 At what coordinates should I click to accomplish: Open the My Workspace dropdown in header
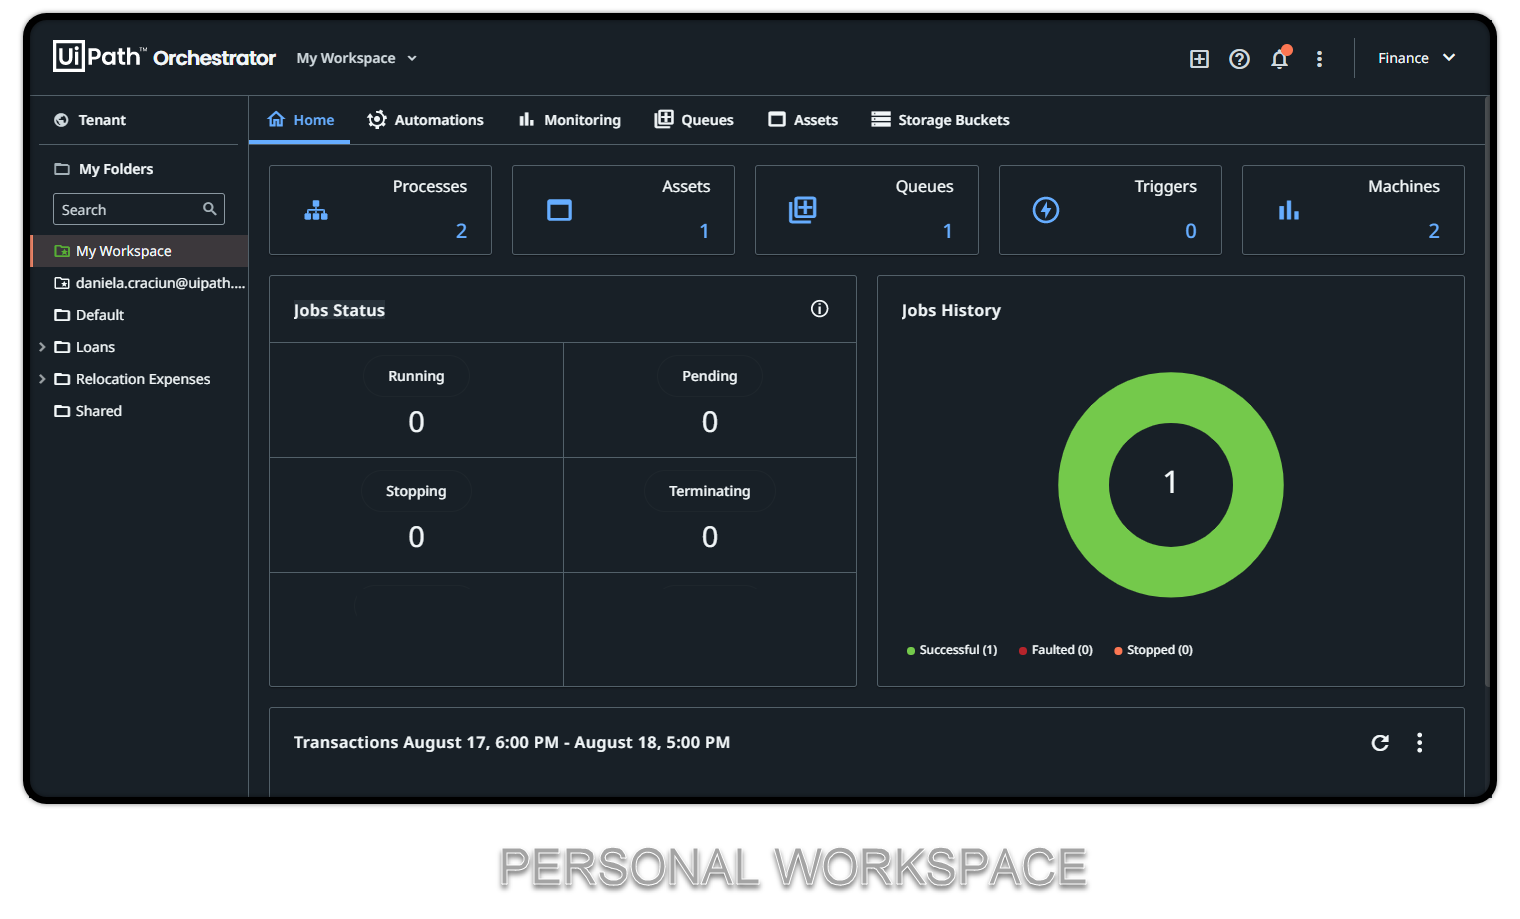(x=356, y=58)
